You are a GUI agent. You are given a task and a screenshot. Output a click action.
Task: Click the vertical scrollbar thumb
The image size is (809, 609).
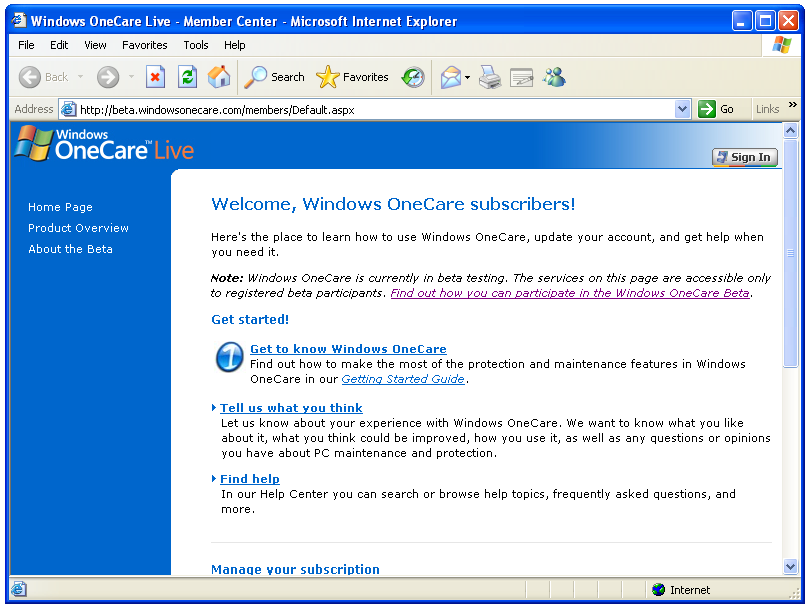pos(790,252)
